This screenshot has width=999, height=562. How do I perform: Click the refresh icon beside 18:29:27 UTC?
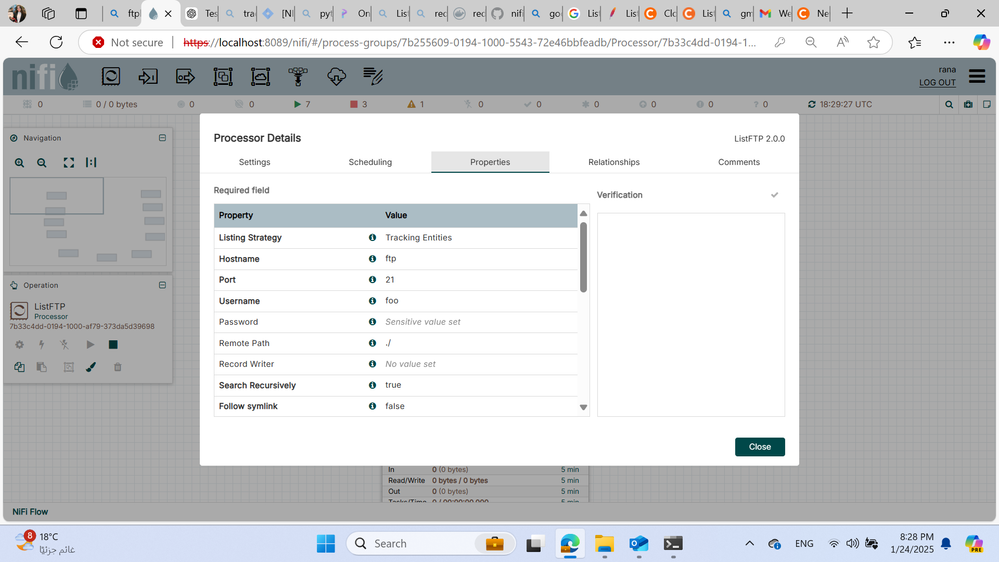pos(811,104)
